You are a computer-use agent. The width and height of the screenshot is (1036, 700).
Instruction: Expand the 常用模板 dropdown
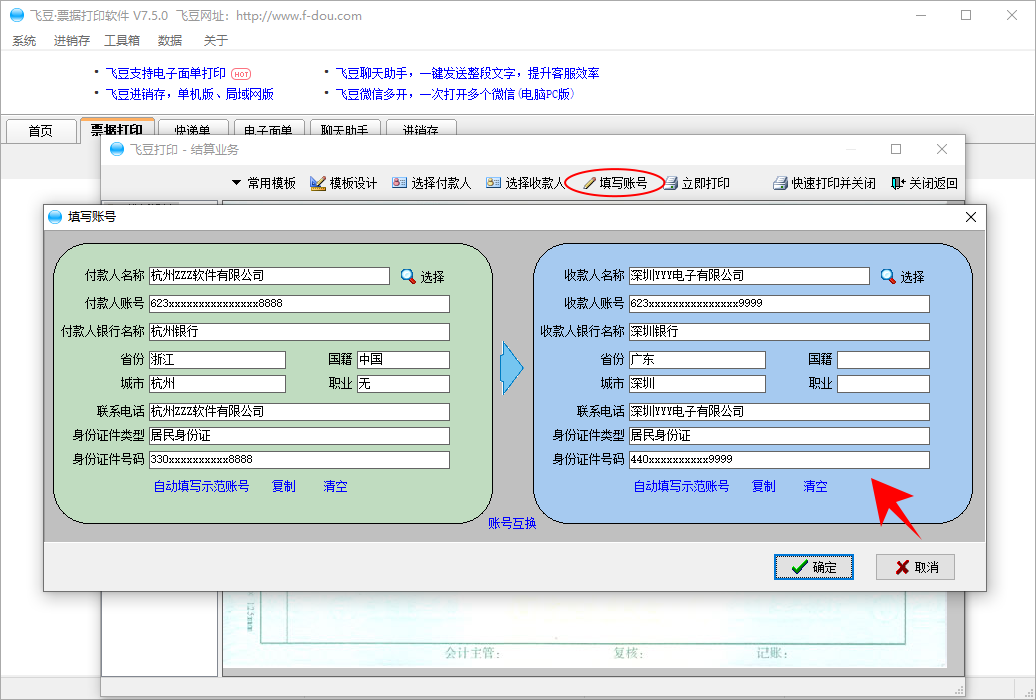(x=264, y=183)
